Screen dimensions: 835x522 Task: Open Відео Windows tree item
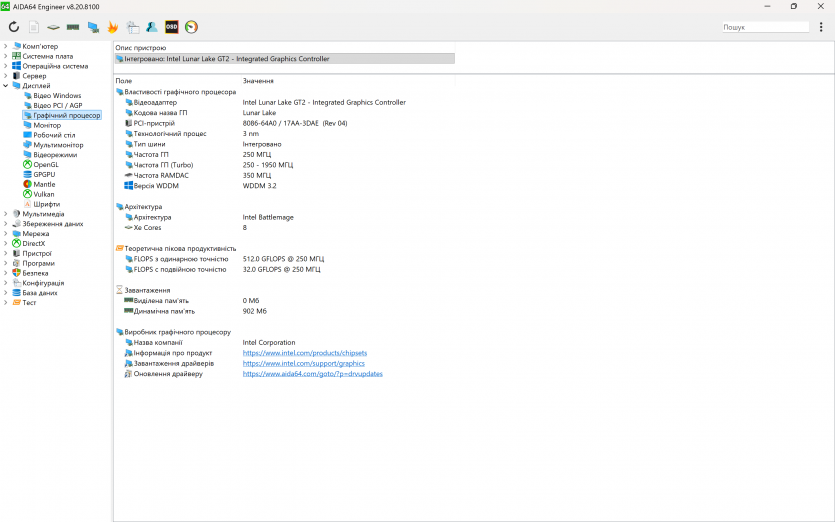click(57, 96)
